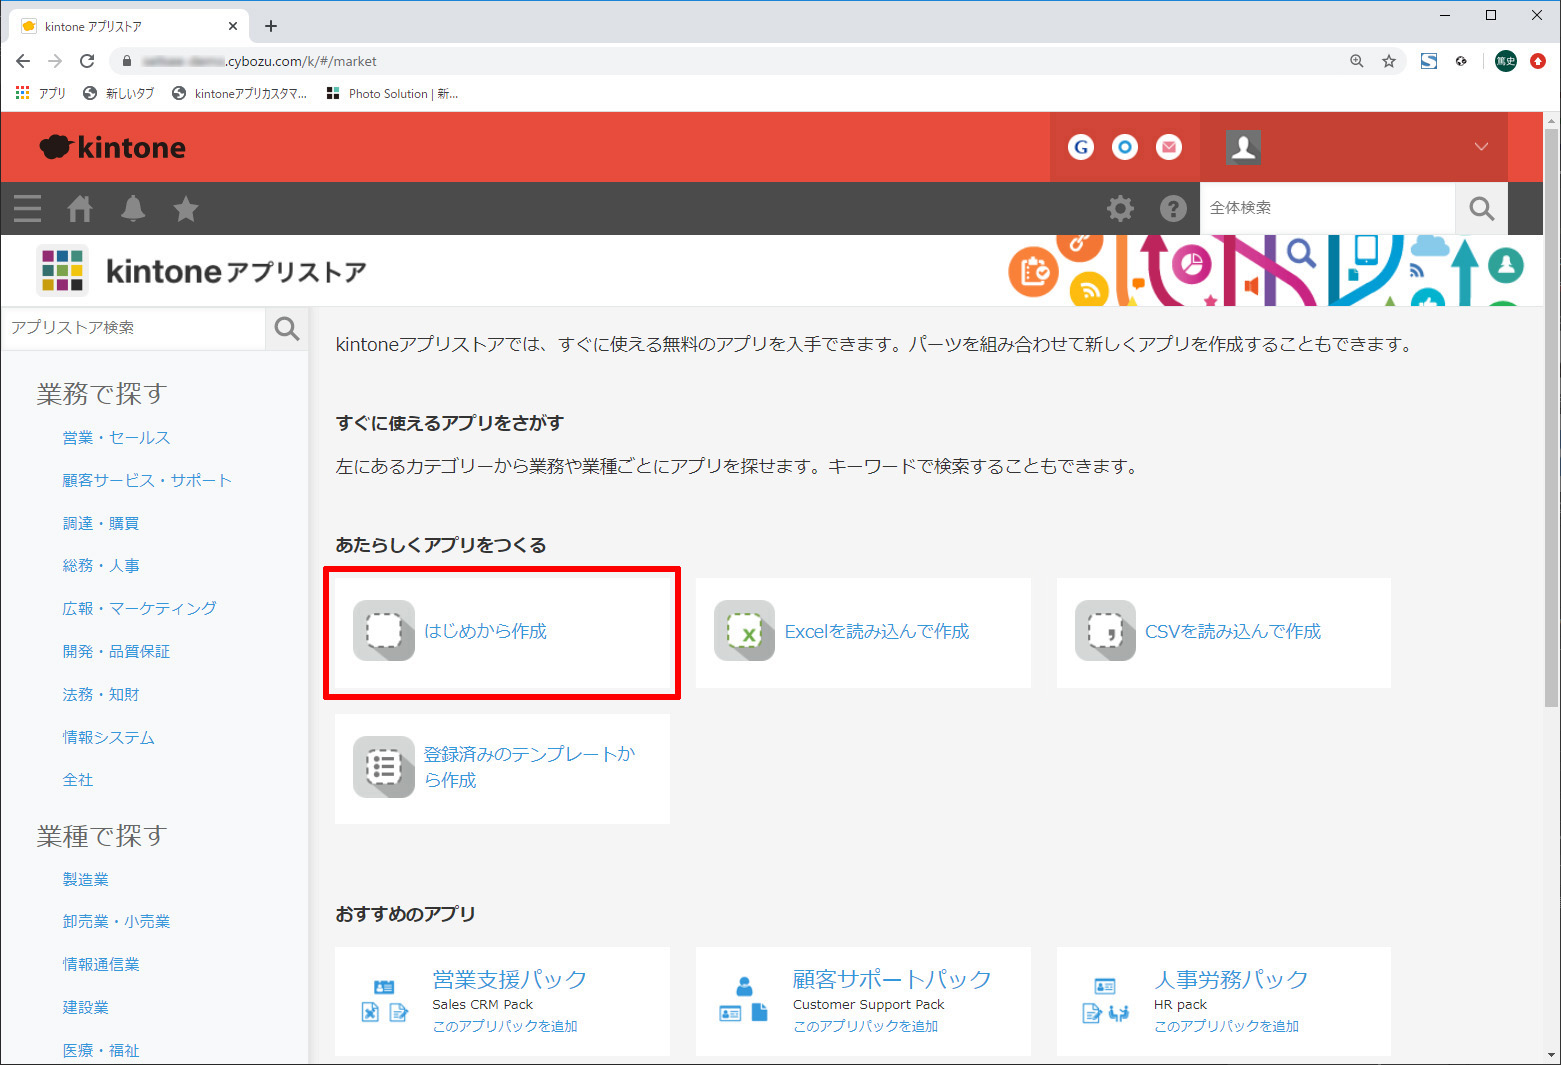Reload the page with browser refresh button
Image resolution: width=1561 pixels, height=1065 pixels.
point(87,61)
